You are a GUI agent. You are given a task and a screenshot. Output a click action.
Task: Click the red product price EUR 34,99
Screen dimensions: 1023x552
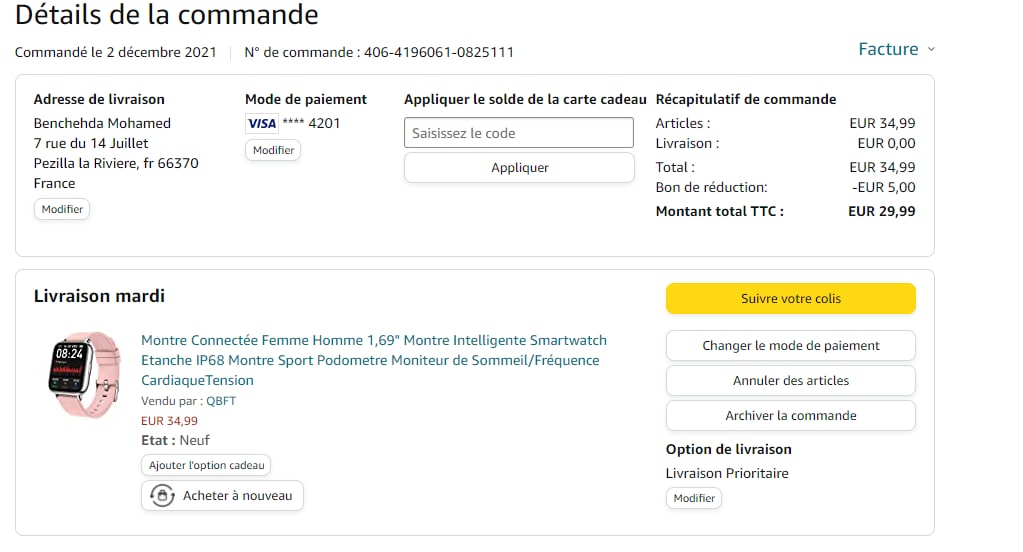point(169,421)
